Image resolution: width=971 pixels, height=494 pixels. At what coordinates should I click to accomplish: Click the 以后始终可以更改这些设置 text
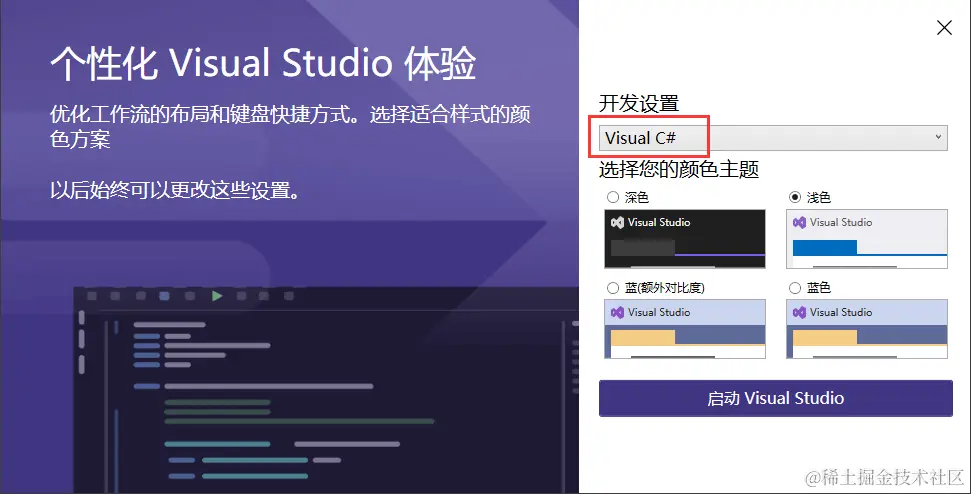(x=175, y=191)
